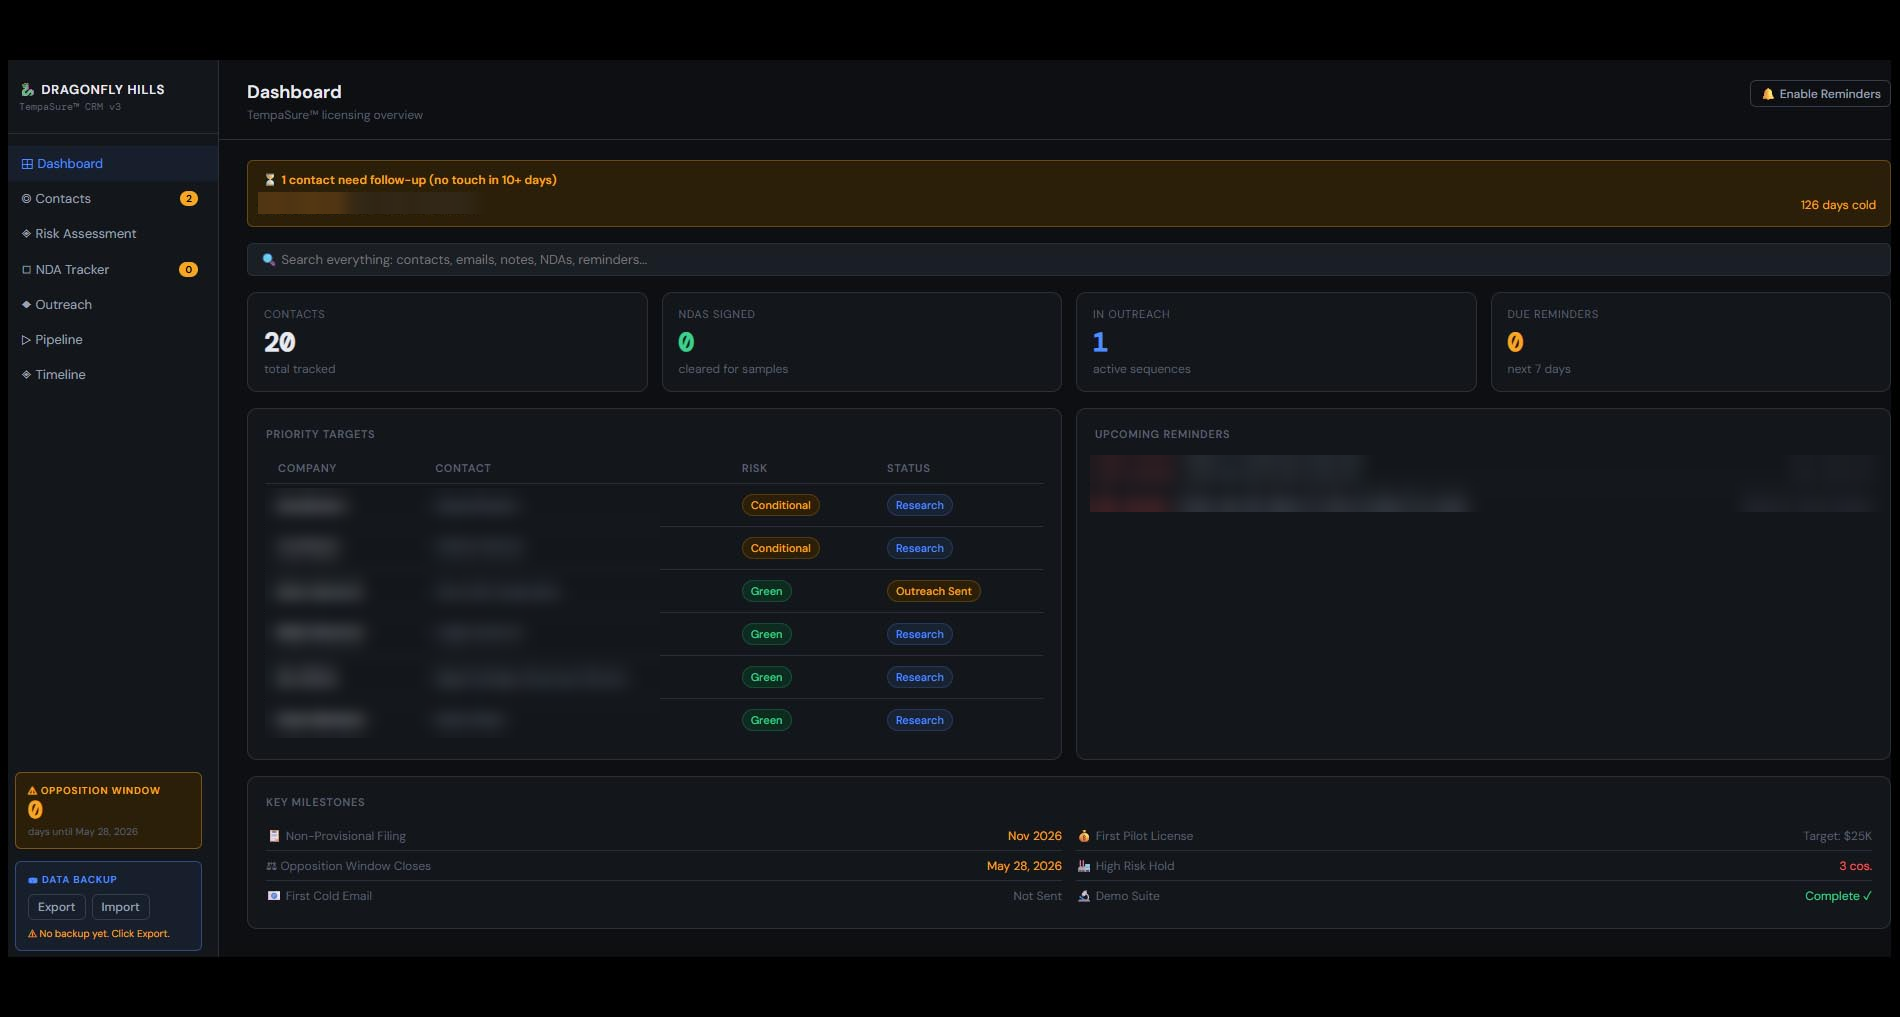Click 'No backup yet. Click Export.' warning
Image resolution: width=1900 pixels, height=1017 pixels.
[99, 934]
